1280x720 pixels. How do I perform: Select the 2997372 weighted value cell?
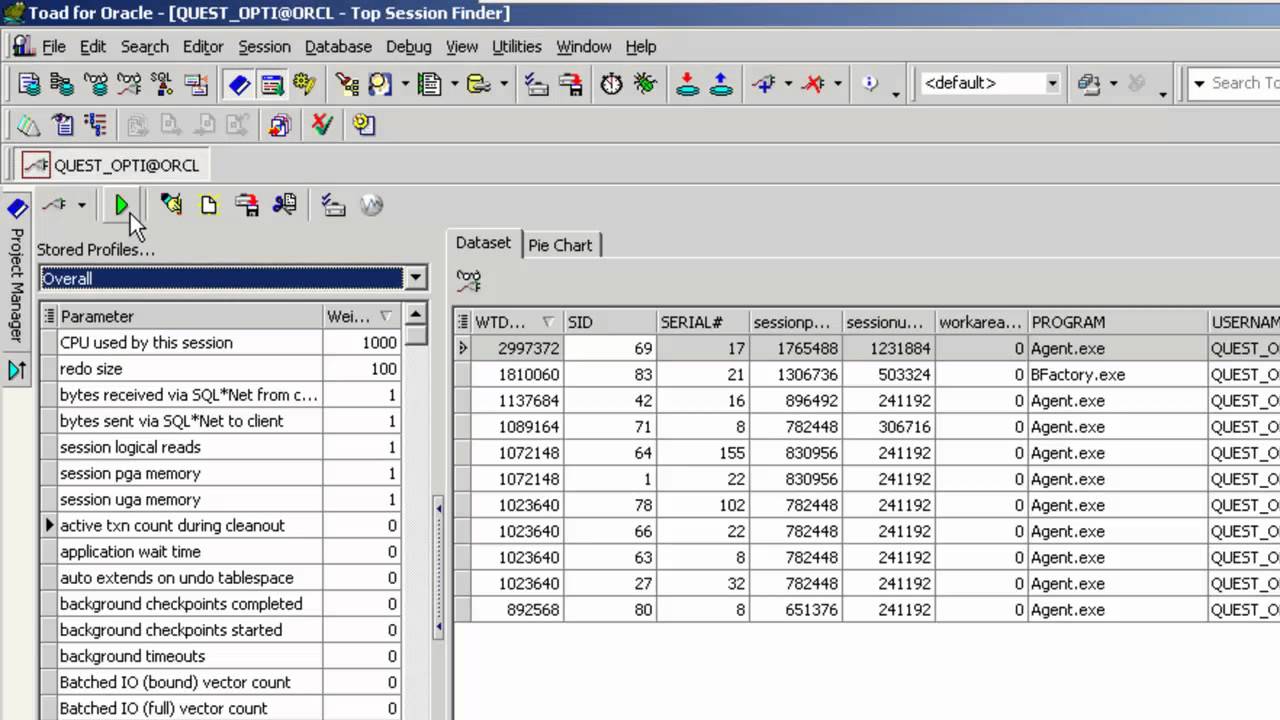[x=517, y=348]
